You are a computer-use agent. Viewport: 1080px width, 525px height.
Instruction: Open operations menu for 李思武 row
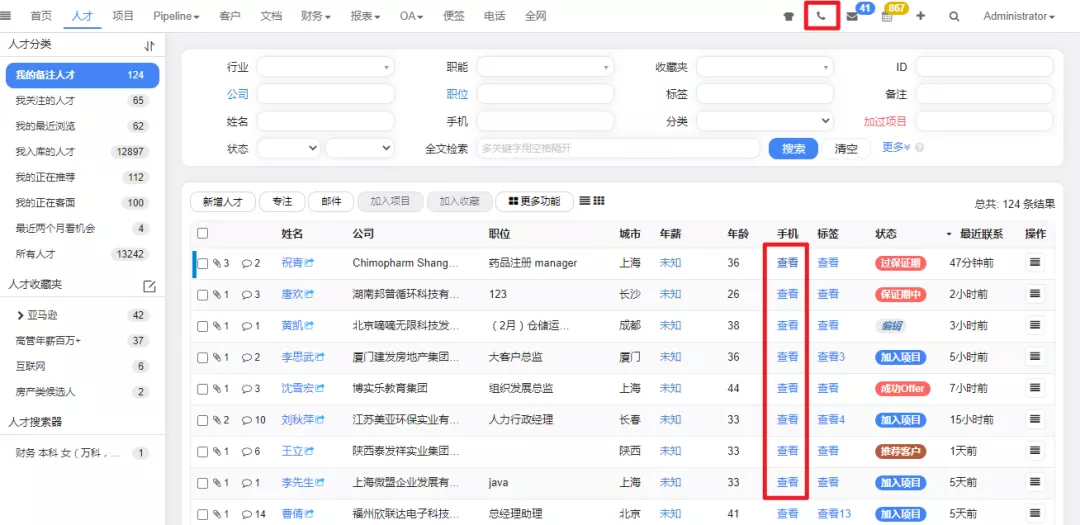coord(1035,357)
